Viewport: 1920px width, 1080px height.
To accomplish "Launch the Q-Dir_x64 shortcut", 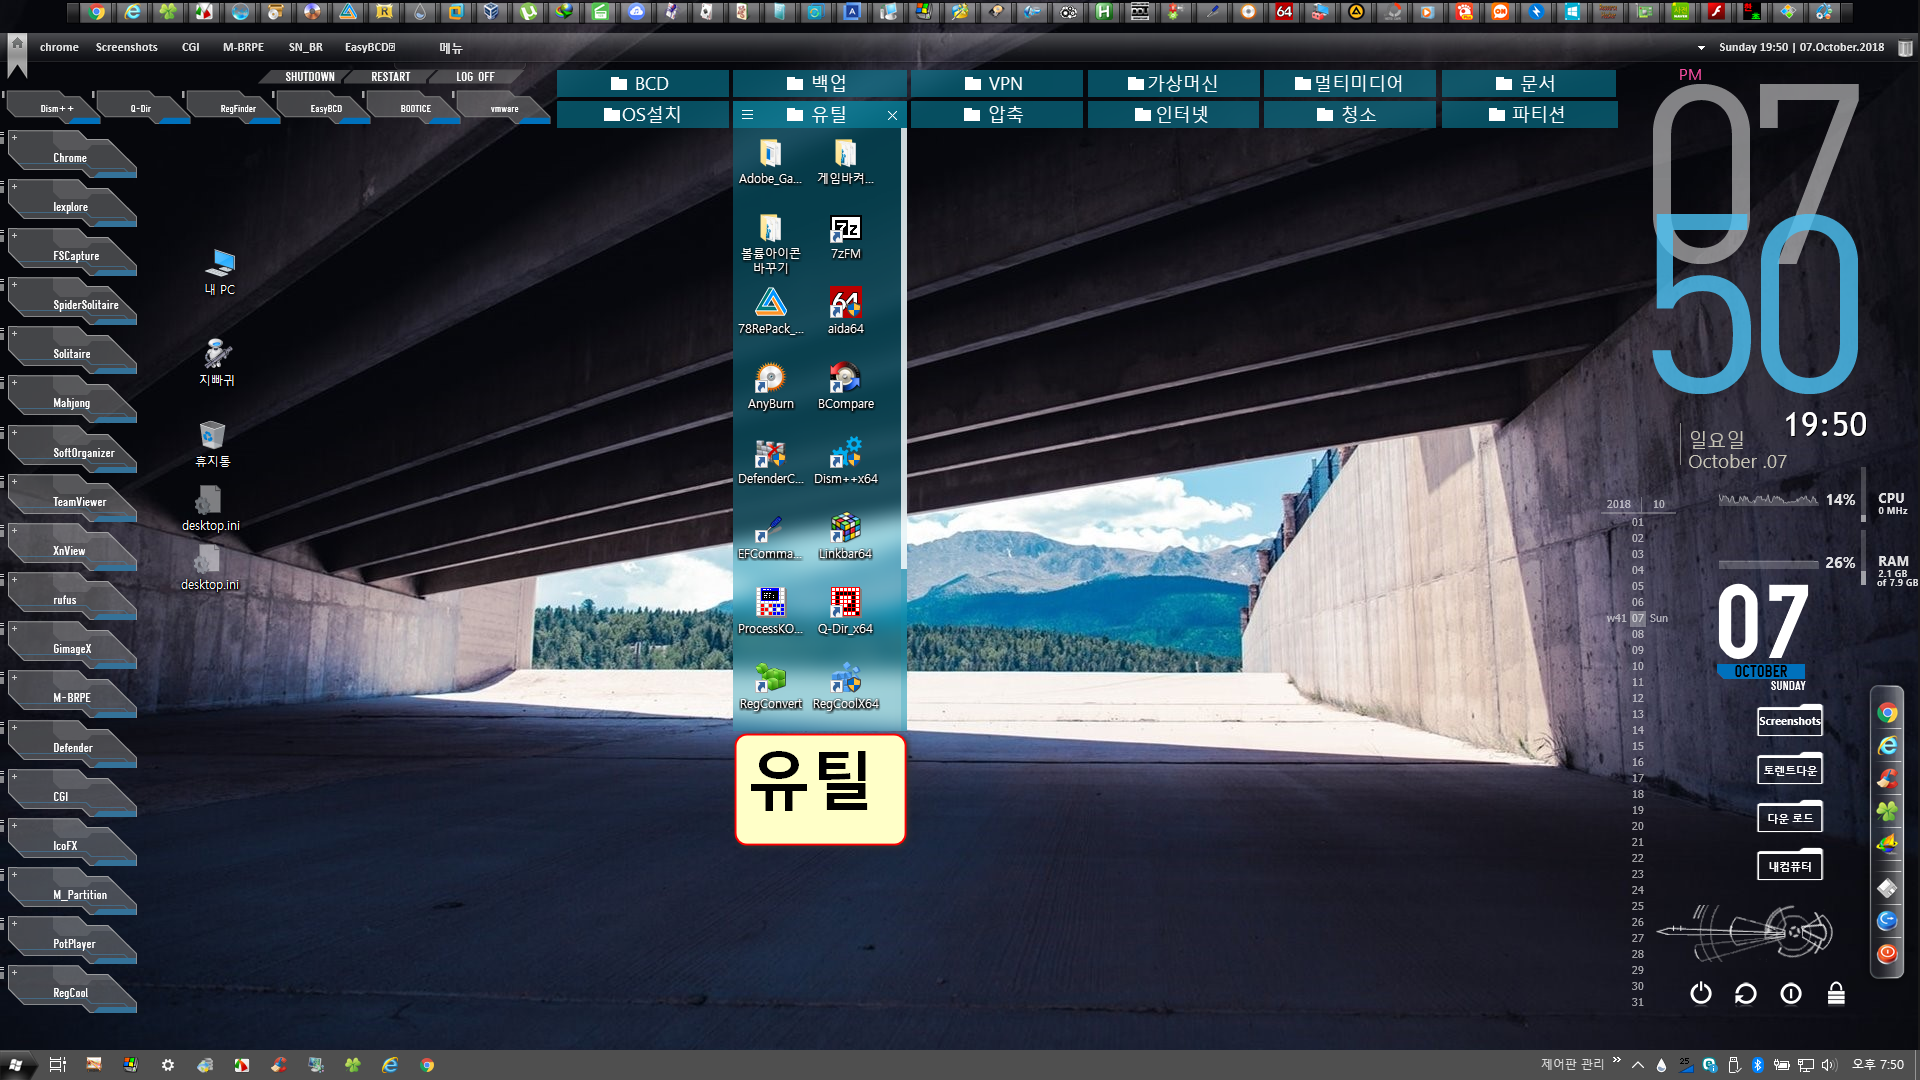I will (x=845, y=612).
